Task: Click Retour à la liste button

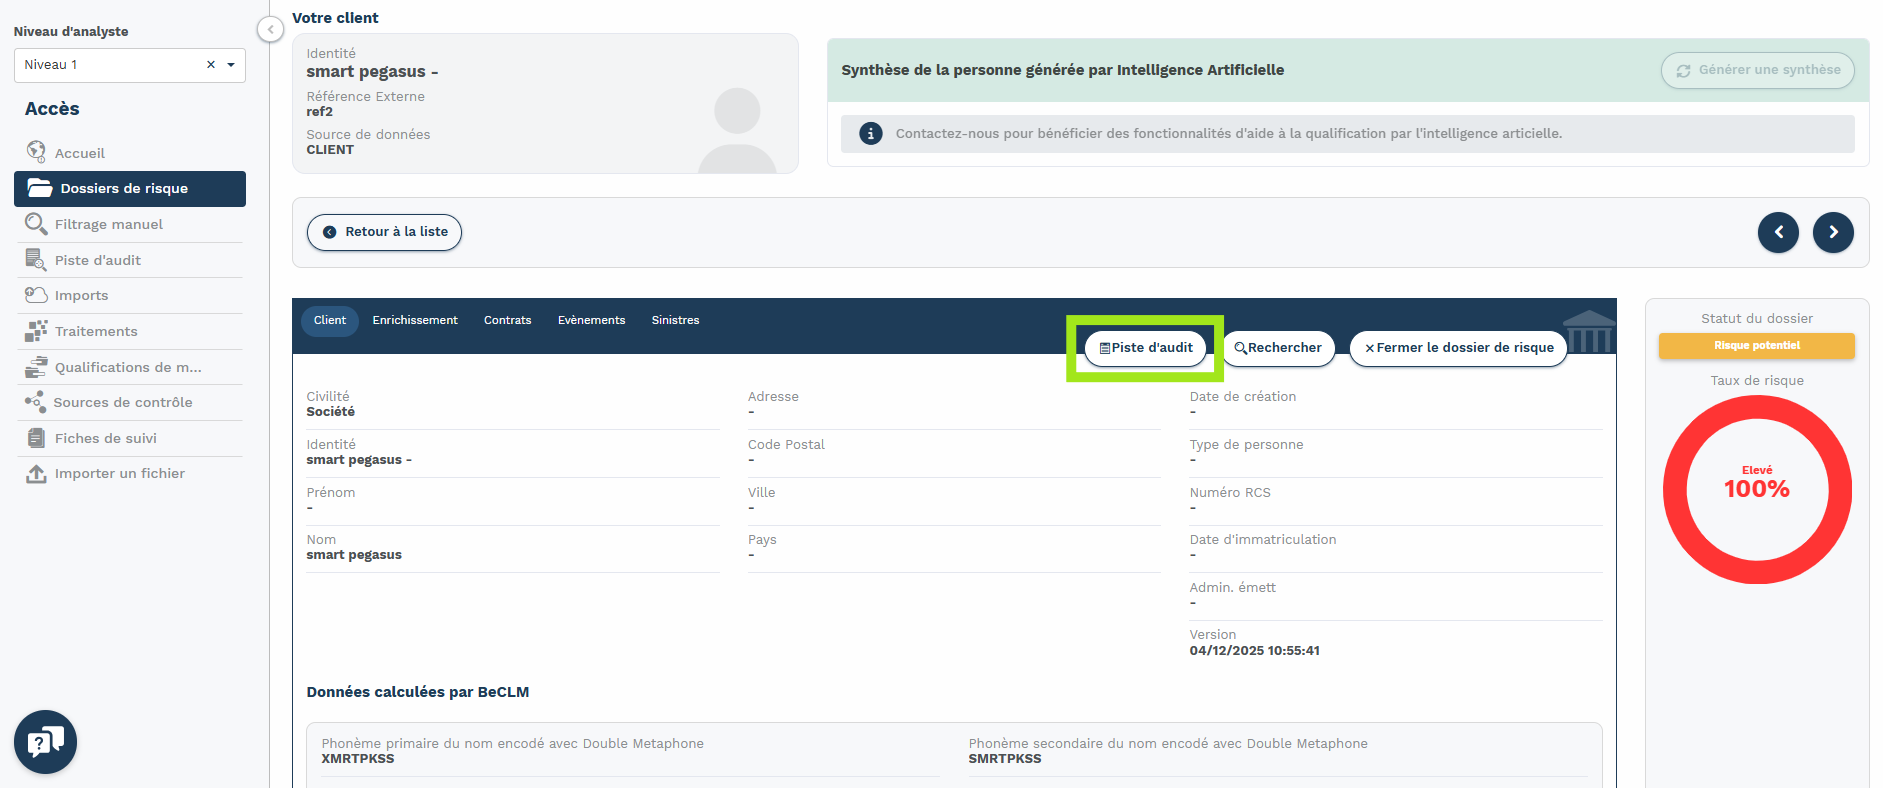Action: (384, 232)
